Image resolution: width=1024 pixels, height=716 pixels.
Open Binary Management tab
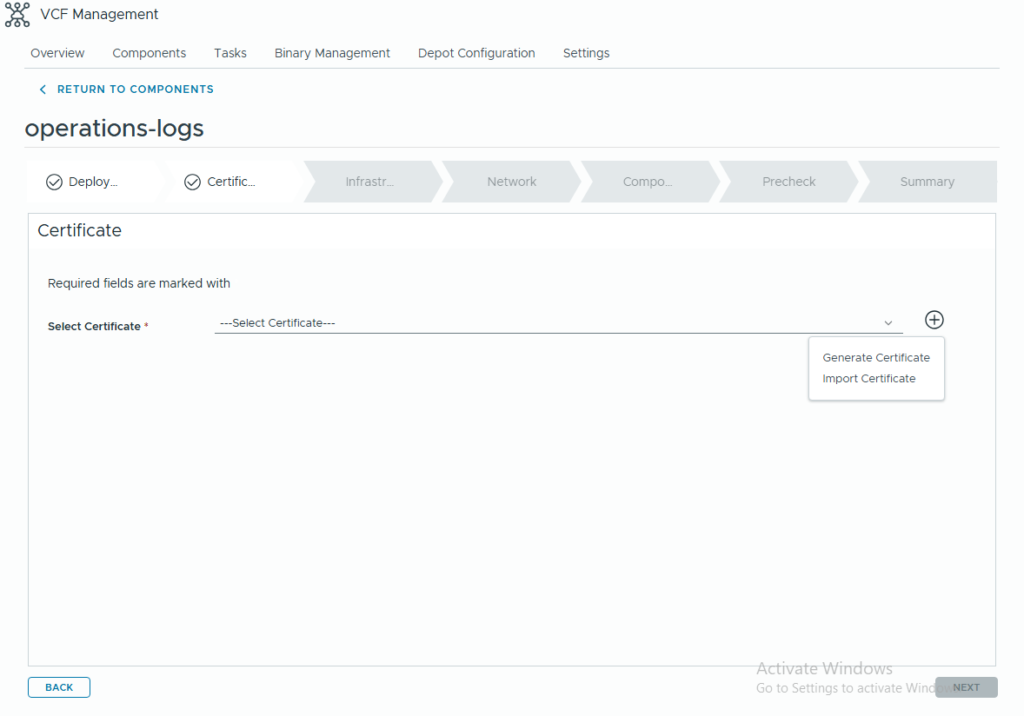[332, 53]
